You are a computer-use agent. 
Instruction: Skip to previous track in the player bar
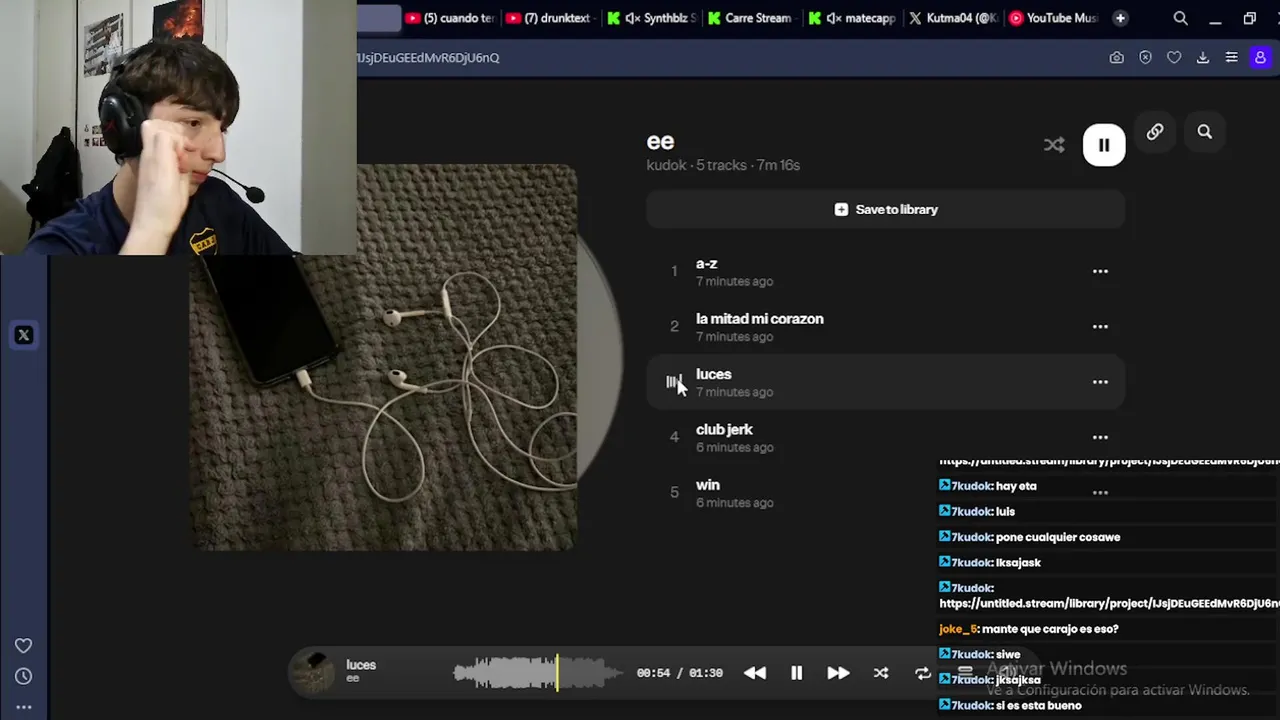[x=755, y=674]
